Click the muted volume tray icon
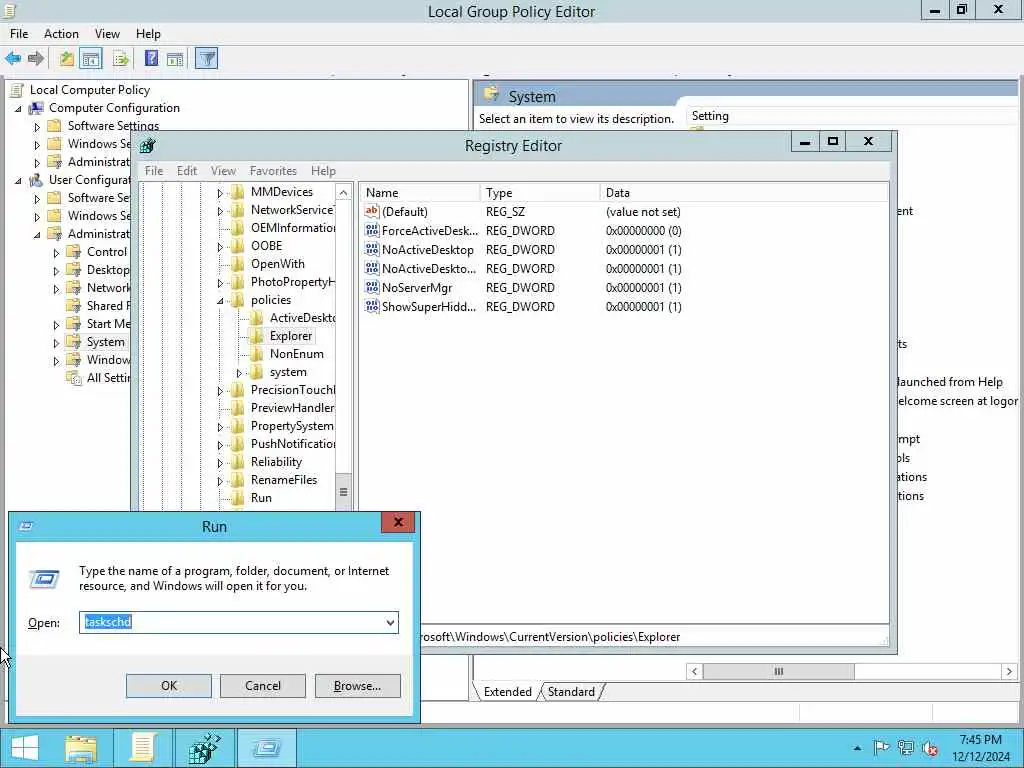Viewport: 1024px width, 768px height. [931, 748]
